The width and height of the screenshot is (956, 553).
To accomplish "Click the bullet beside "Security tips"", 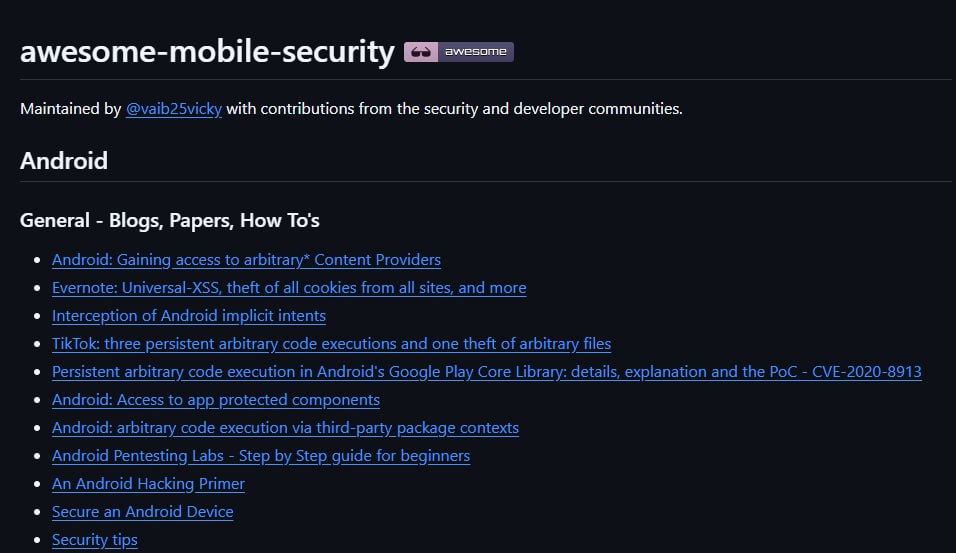I will click(x=37, y=540).
